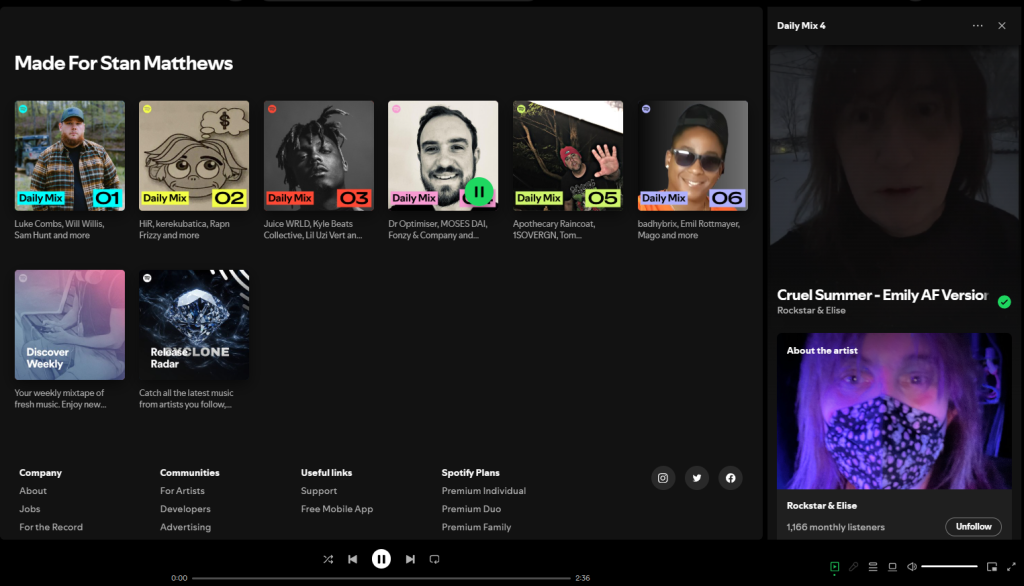Open the Jobs footer link
Image resolution: width=1024 pixels, height=586 pixels.
29,509
